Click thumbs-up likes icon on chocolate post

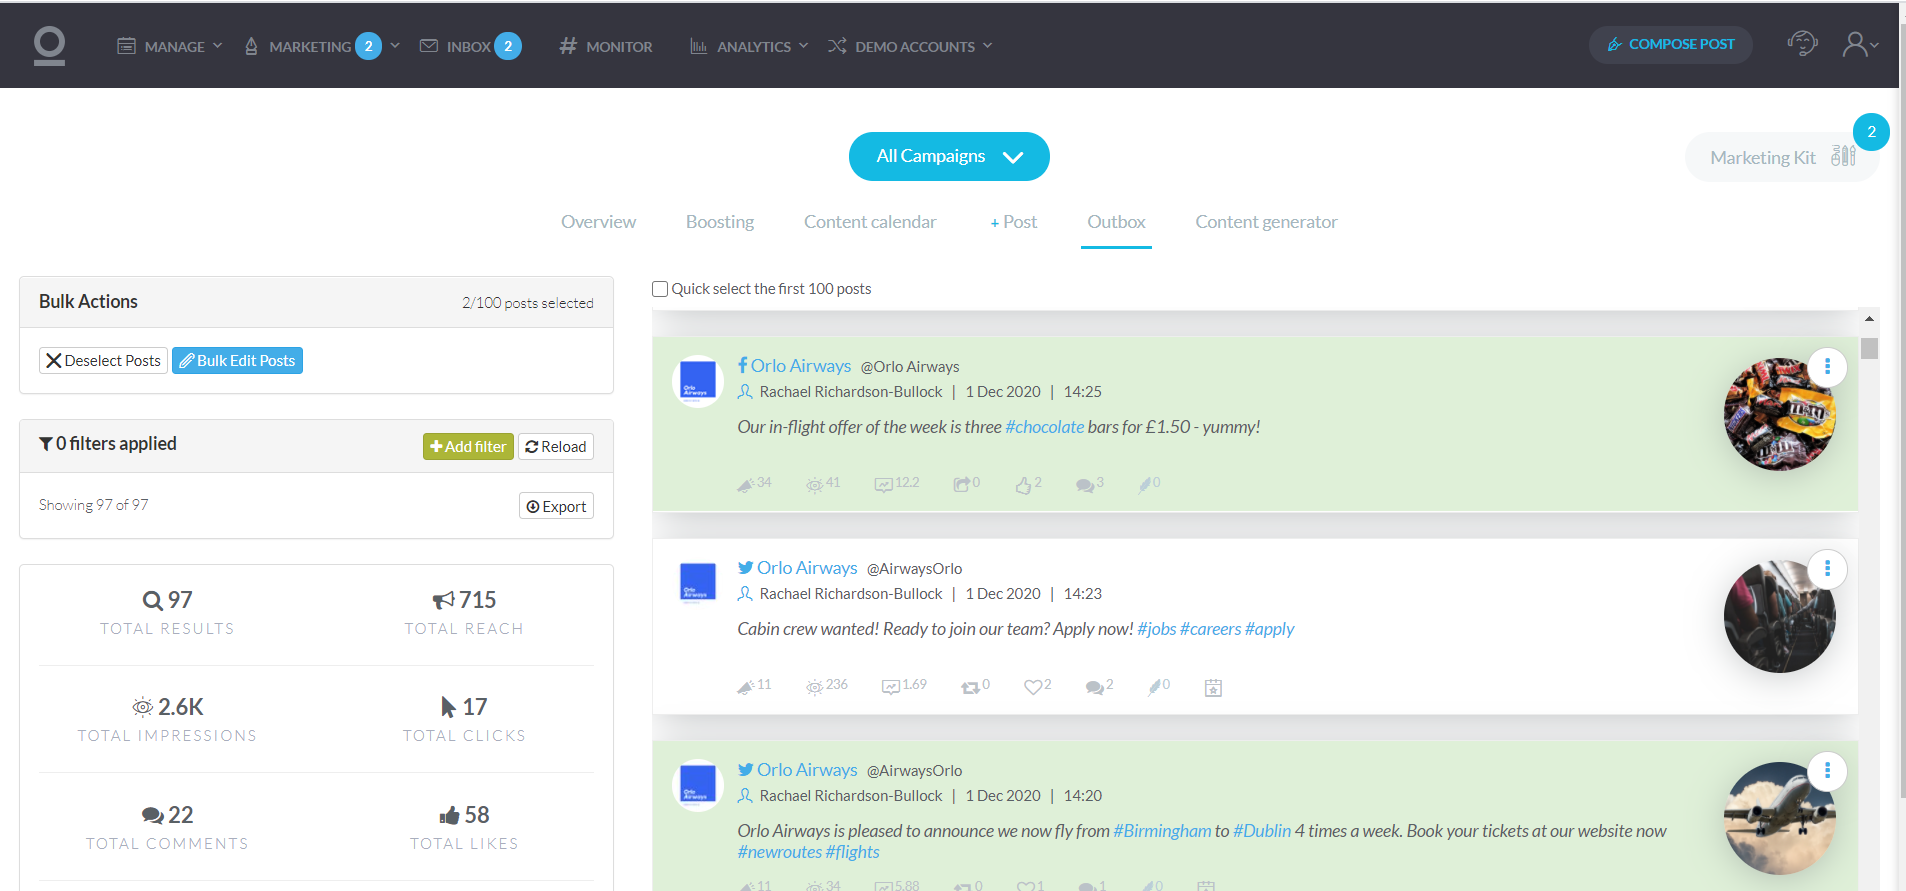pyautogui.click(x=1023, y=485)
